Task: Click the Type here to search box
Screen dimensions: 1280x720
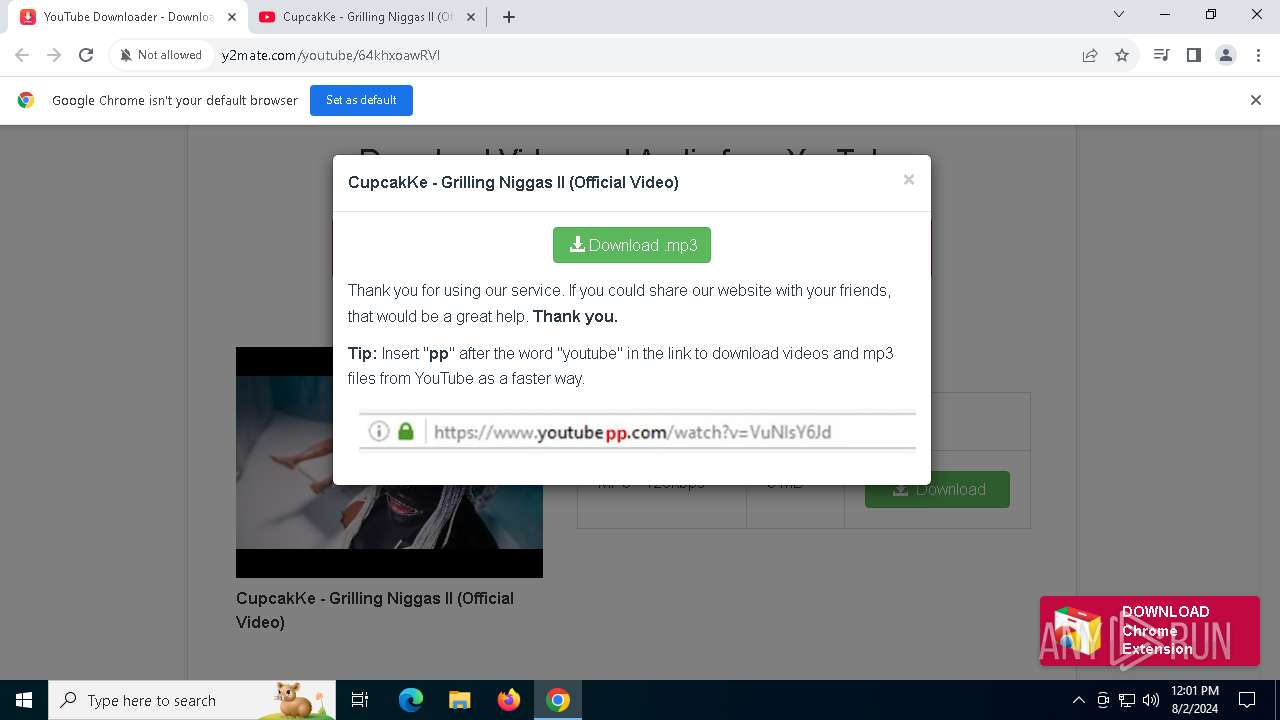Action: 192,700
